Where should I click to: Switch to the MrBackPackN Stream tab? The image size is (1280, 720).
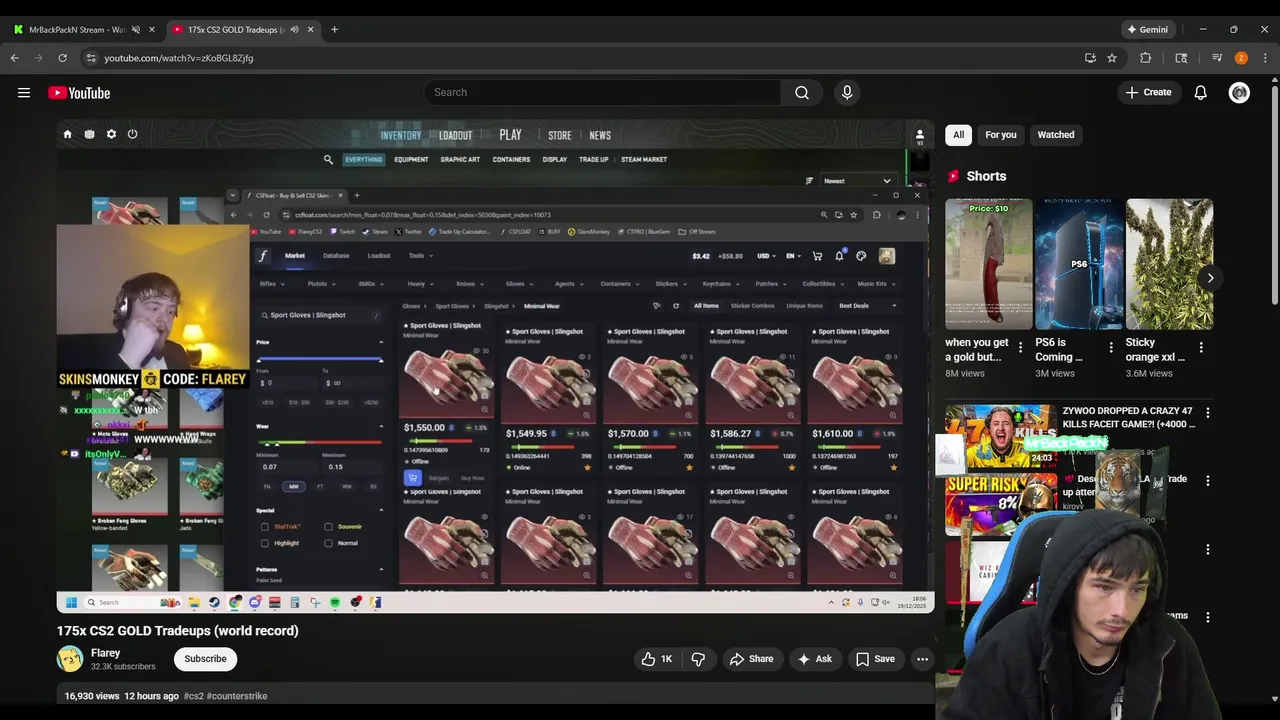pyautogui.click(x=83, y=30)
